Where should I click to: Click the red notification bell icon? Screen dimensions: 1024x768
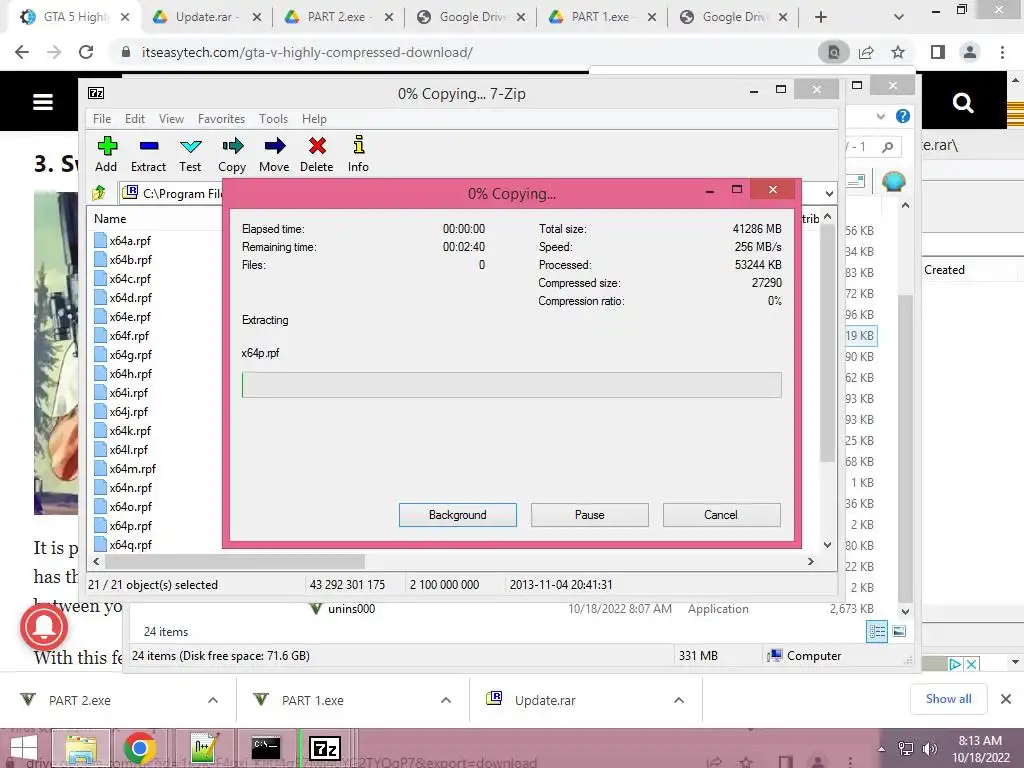click(x=44, y=627)
